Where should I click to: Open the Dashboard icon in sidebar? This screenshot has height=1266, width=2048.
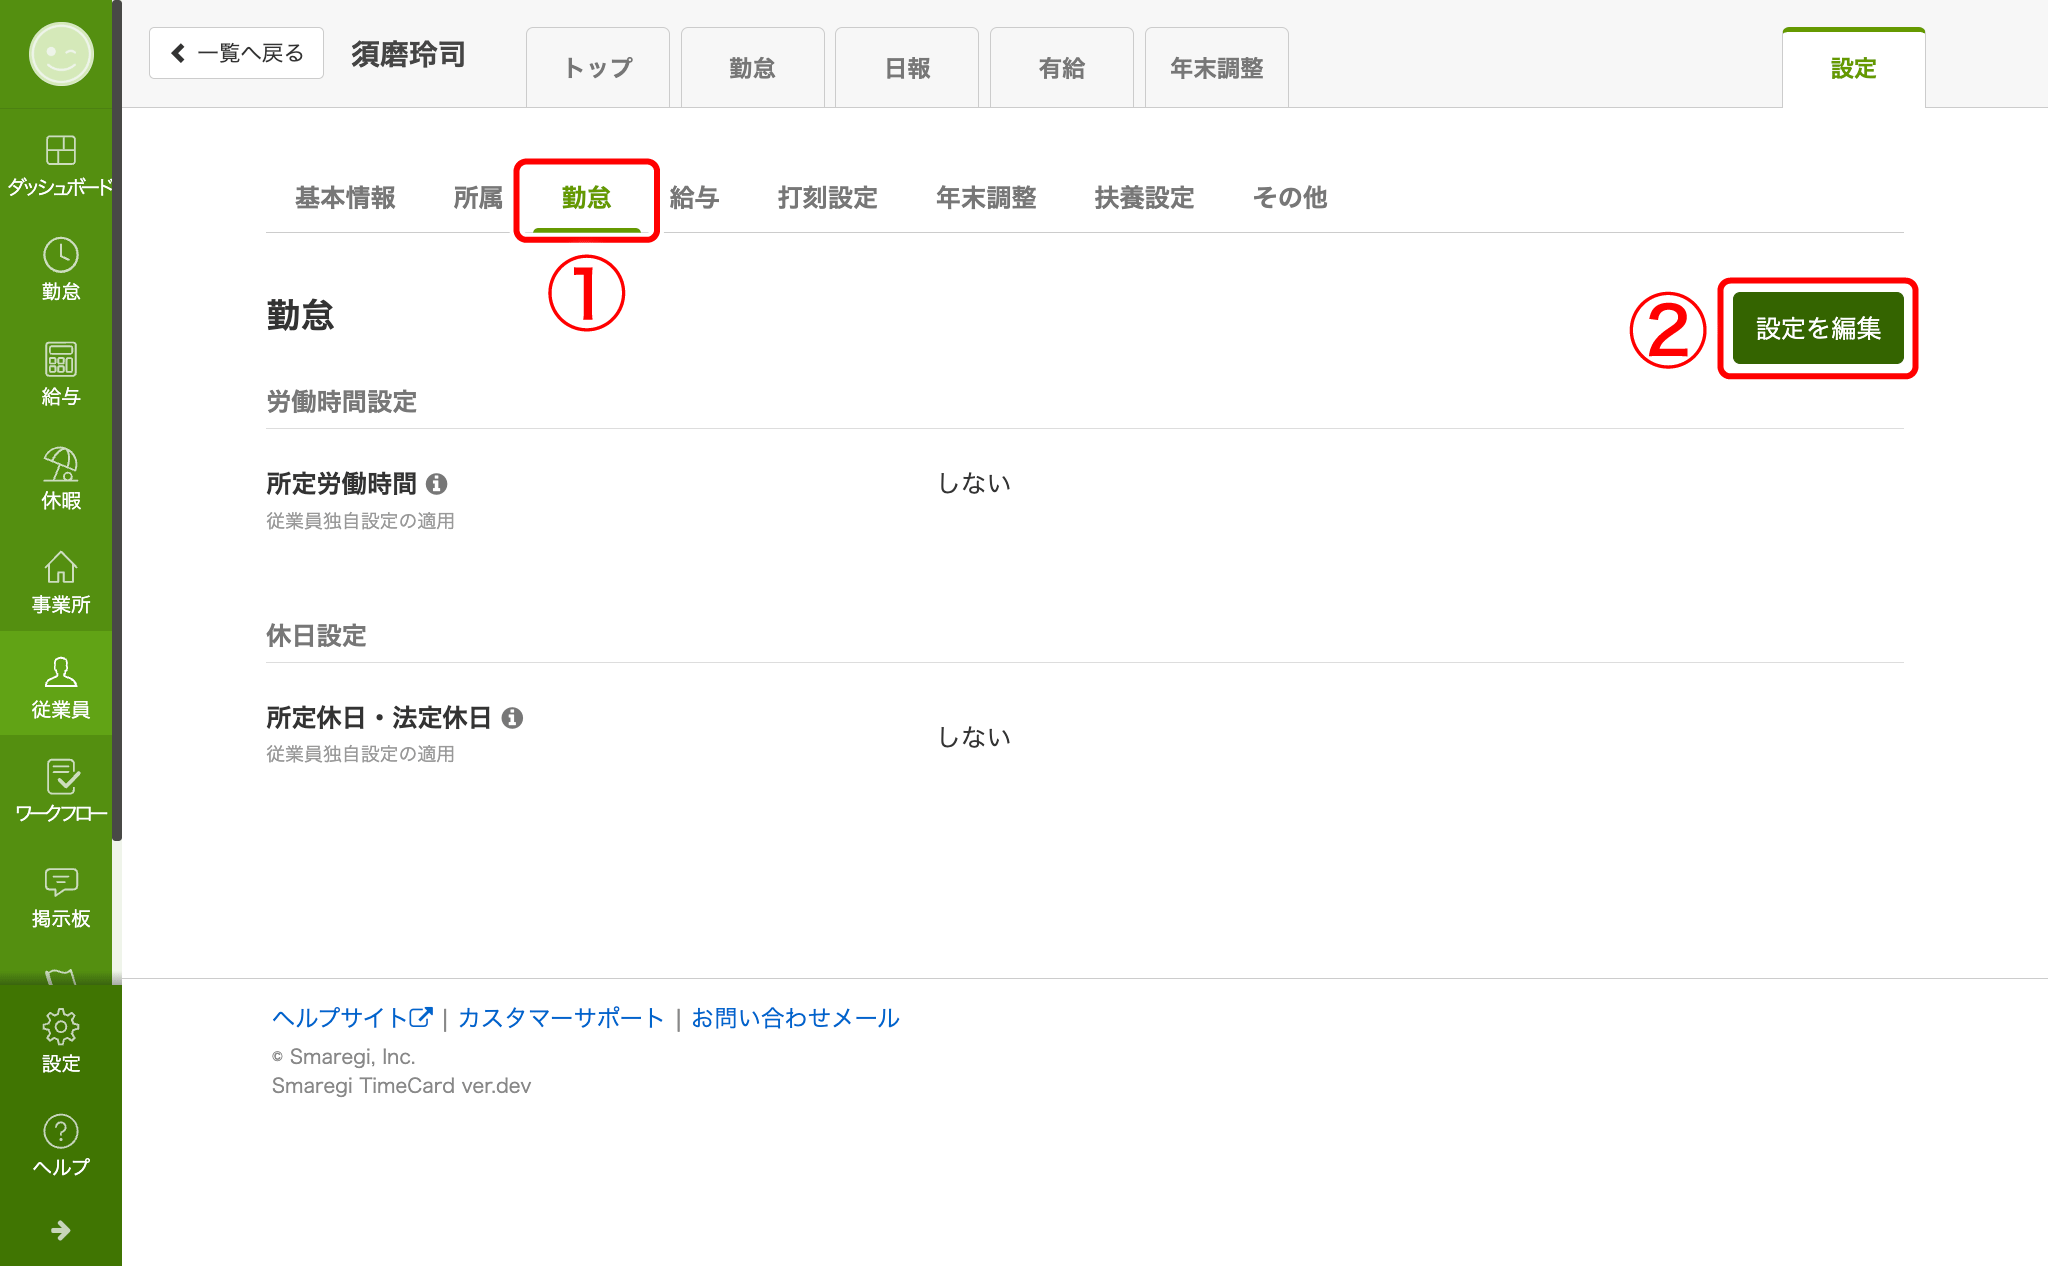pos(60,151)
